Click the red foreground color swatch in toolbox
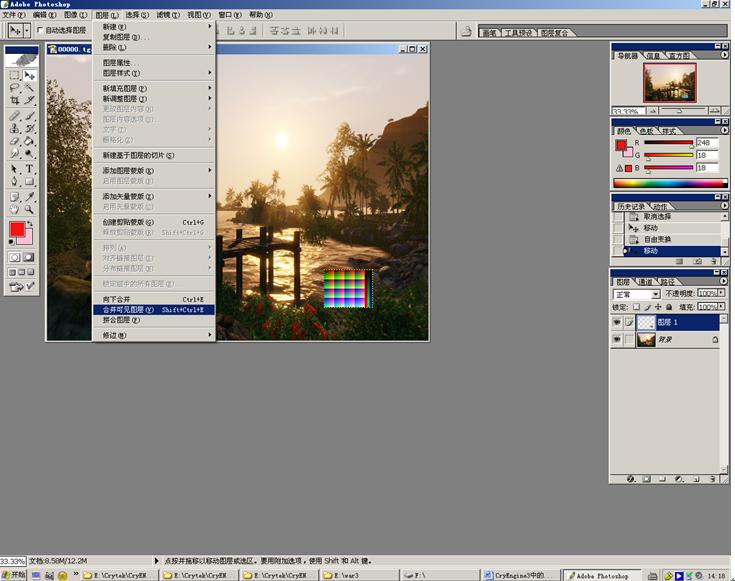Viewport: 735px width, 581px height. pyautogui.click(x=16, y=230)
